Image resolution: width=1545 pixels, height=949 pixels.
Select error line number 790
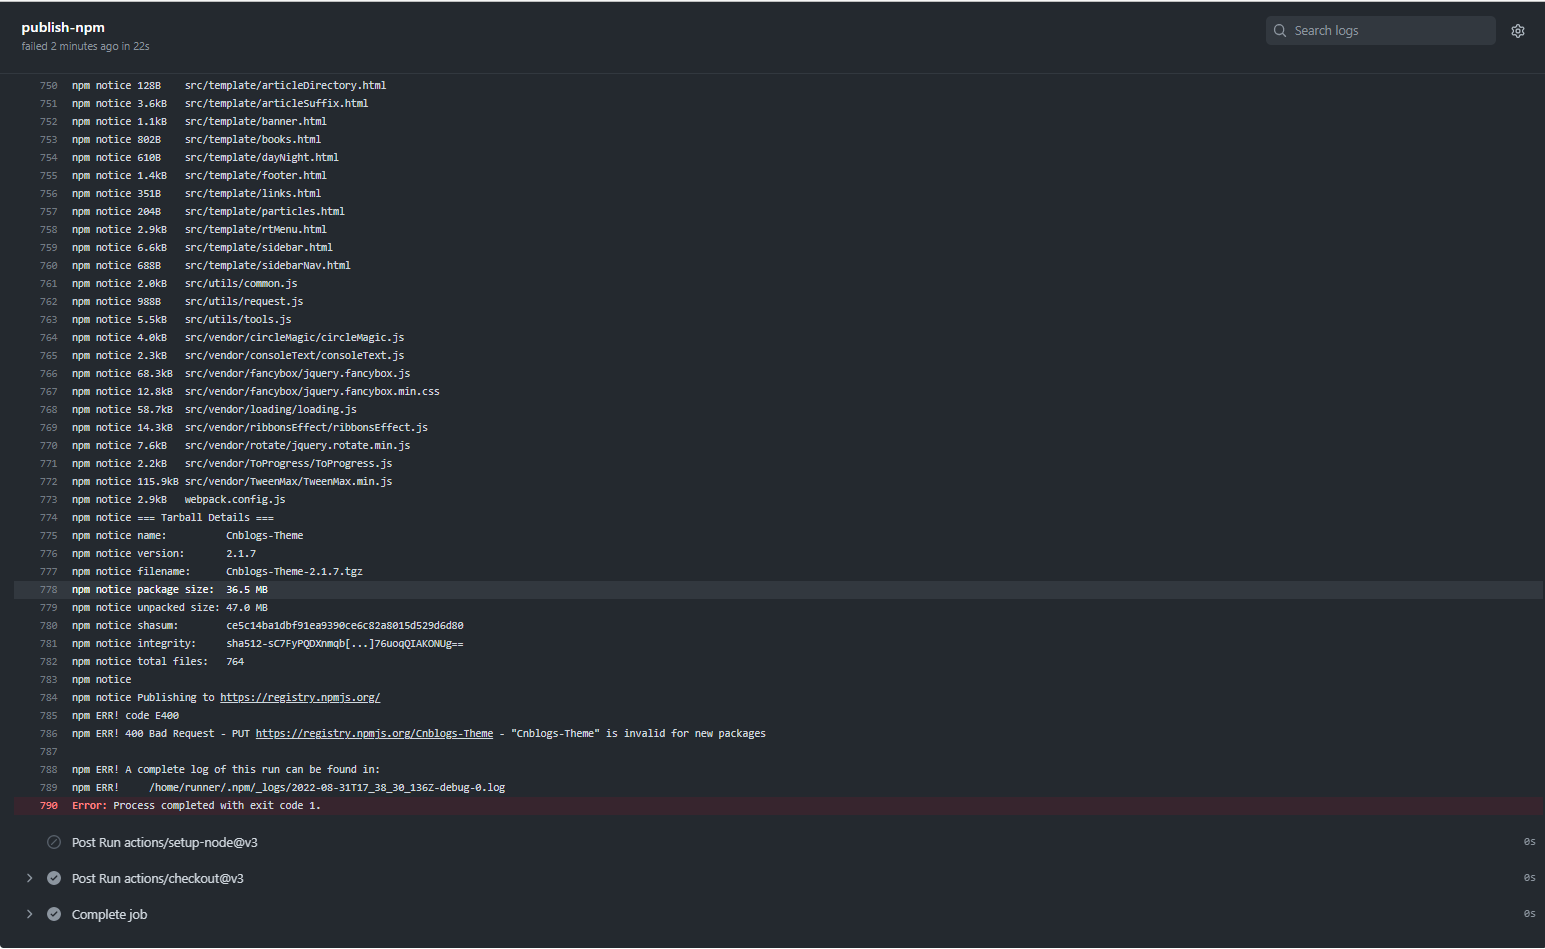(48, 806)
